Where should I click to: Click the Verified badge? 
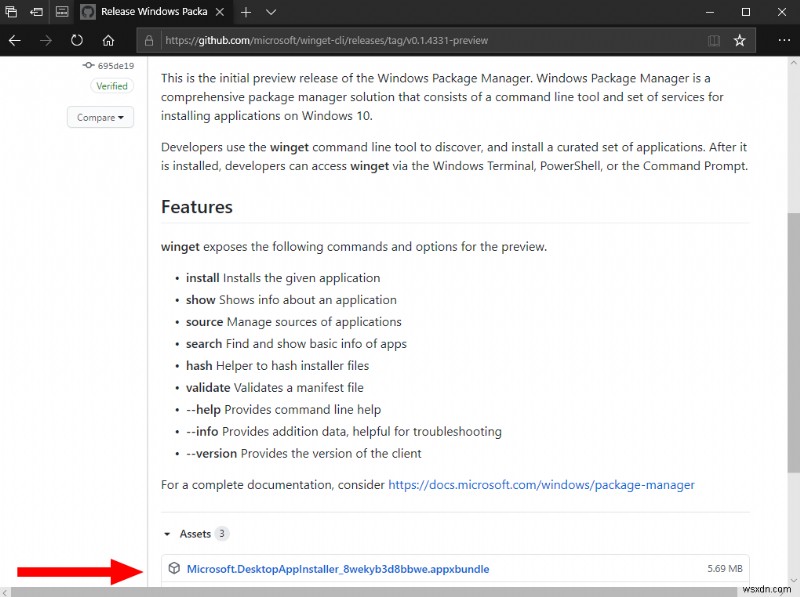coord(112,86)
